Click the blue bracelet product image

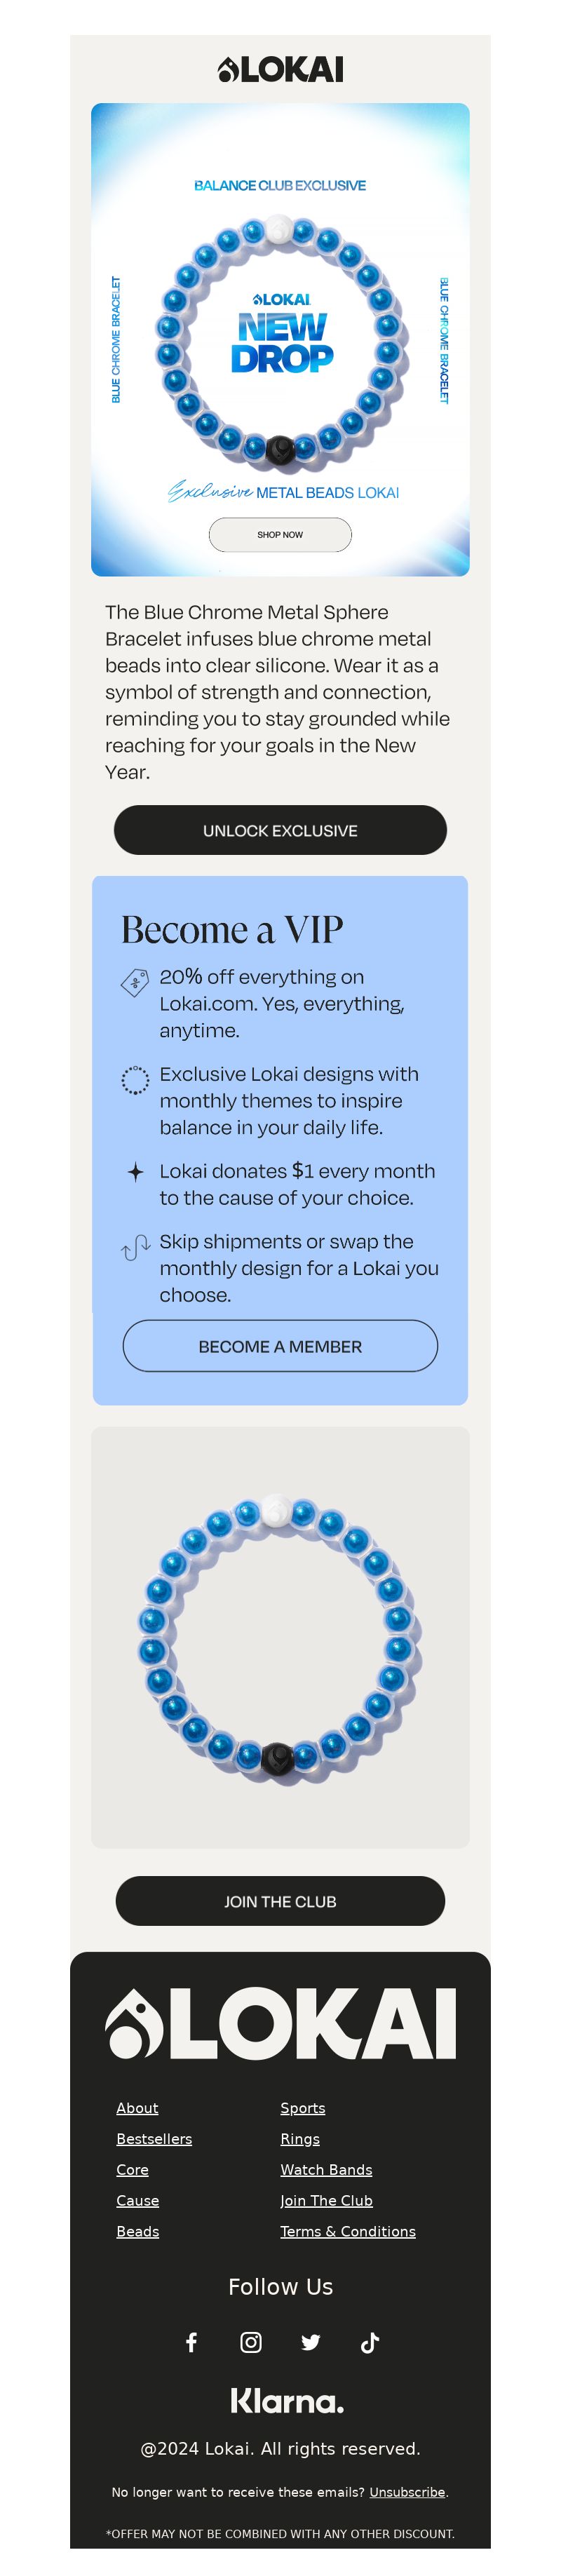(280, 1637)
